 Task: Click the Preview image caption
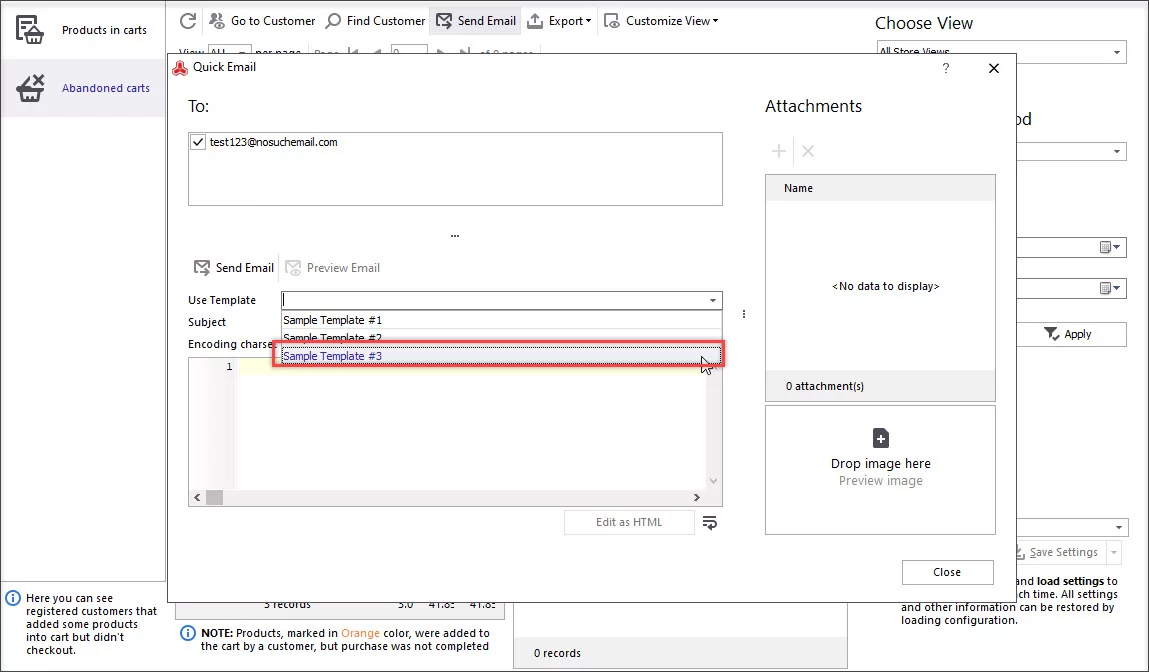(880, 481)
